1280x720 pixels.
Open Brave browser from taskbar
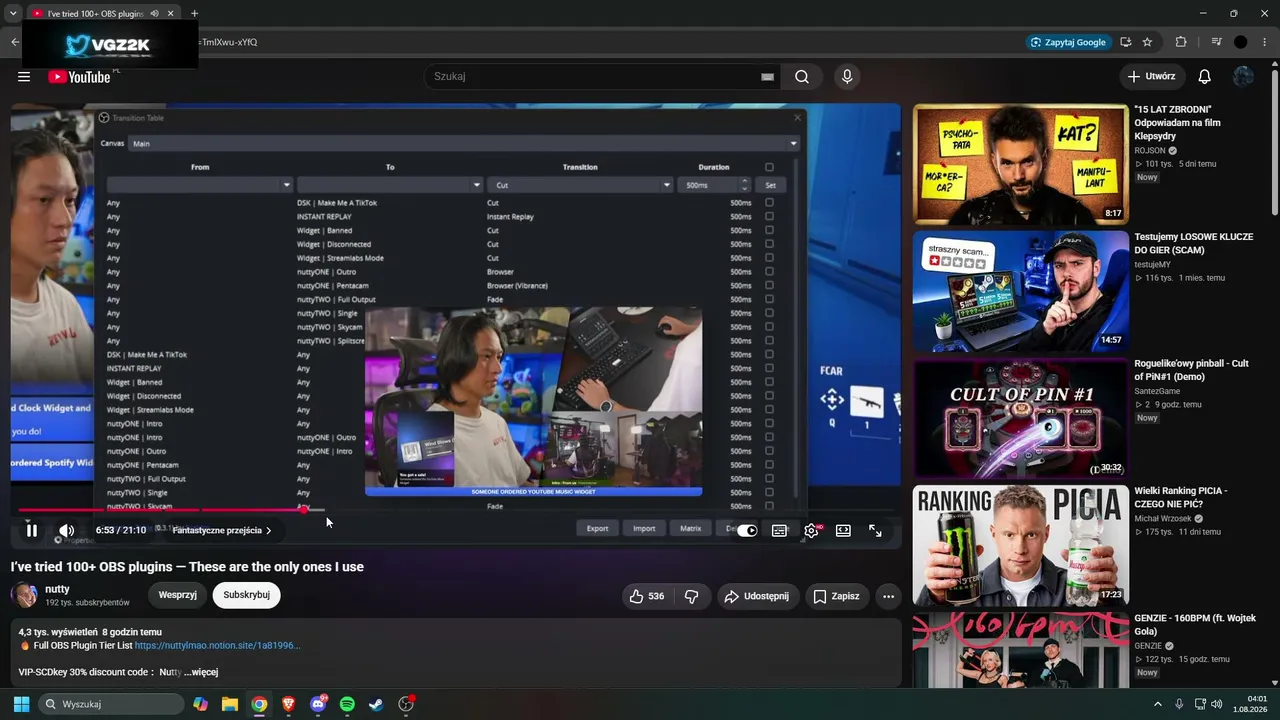(289, 704)
